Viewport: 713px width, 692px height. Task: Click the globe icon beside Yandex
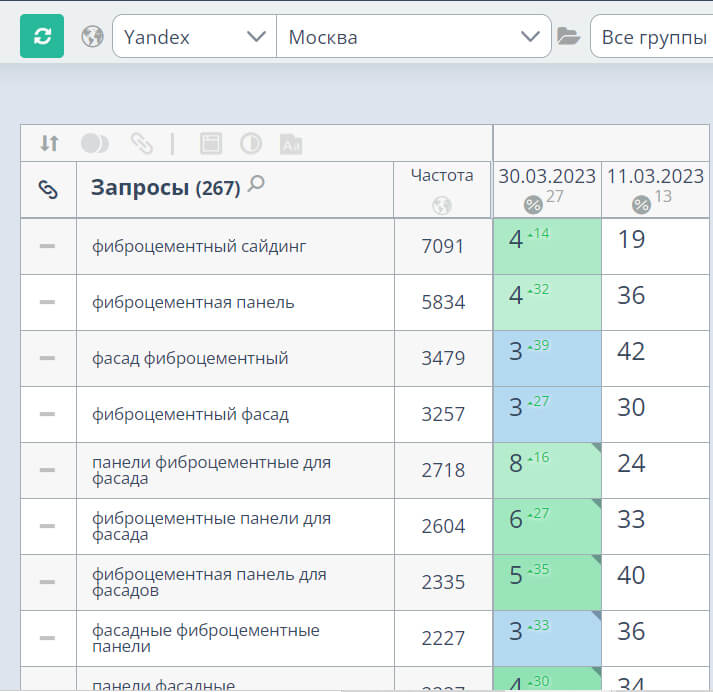coord(92,37)
